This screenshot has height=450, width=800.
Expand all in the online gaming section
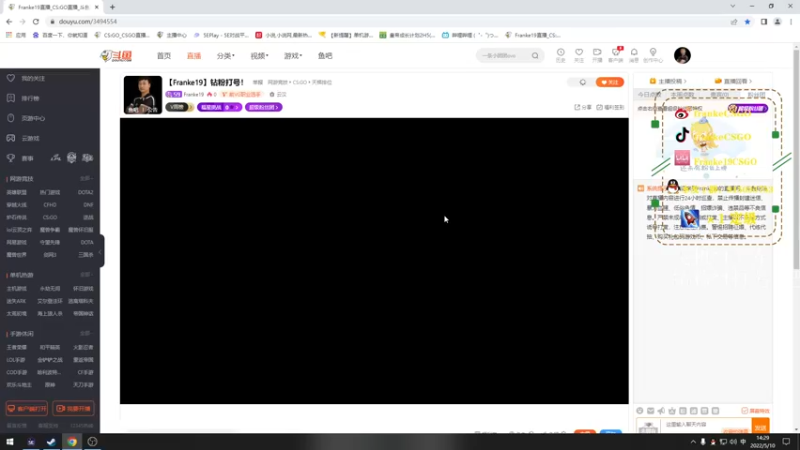(86, 179)
